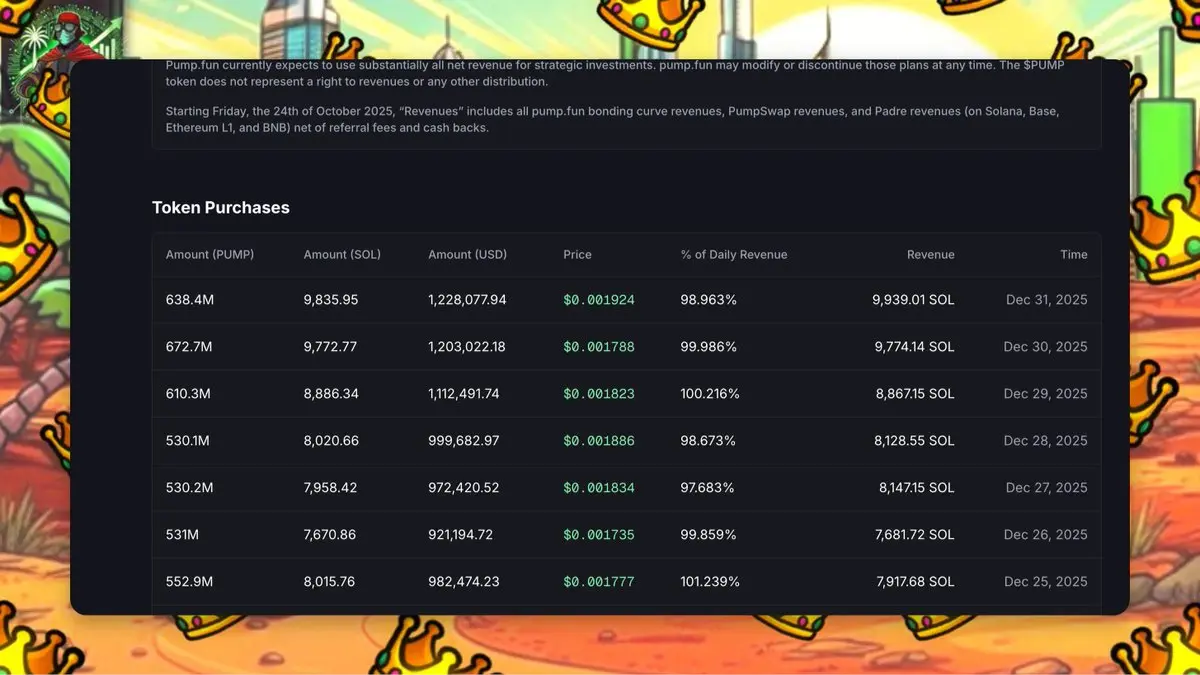Select the 9,774.14 SOL revenue cell
Screen dimensions: 1200x675
(x=914, y=347)
